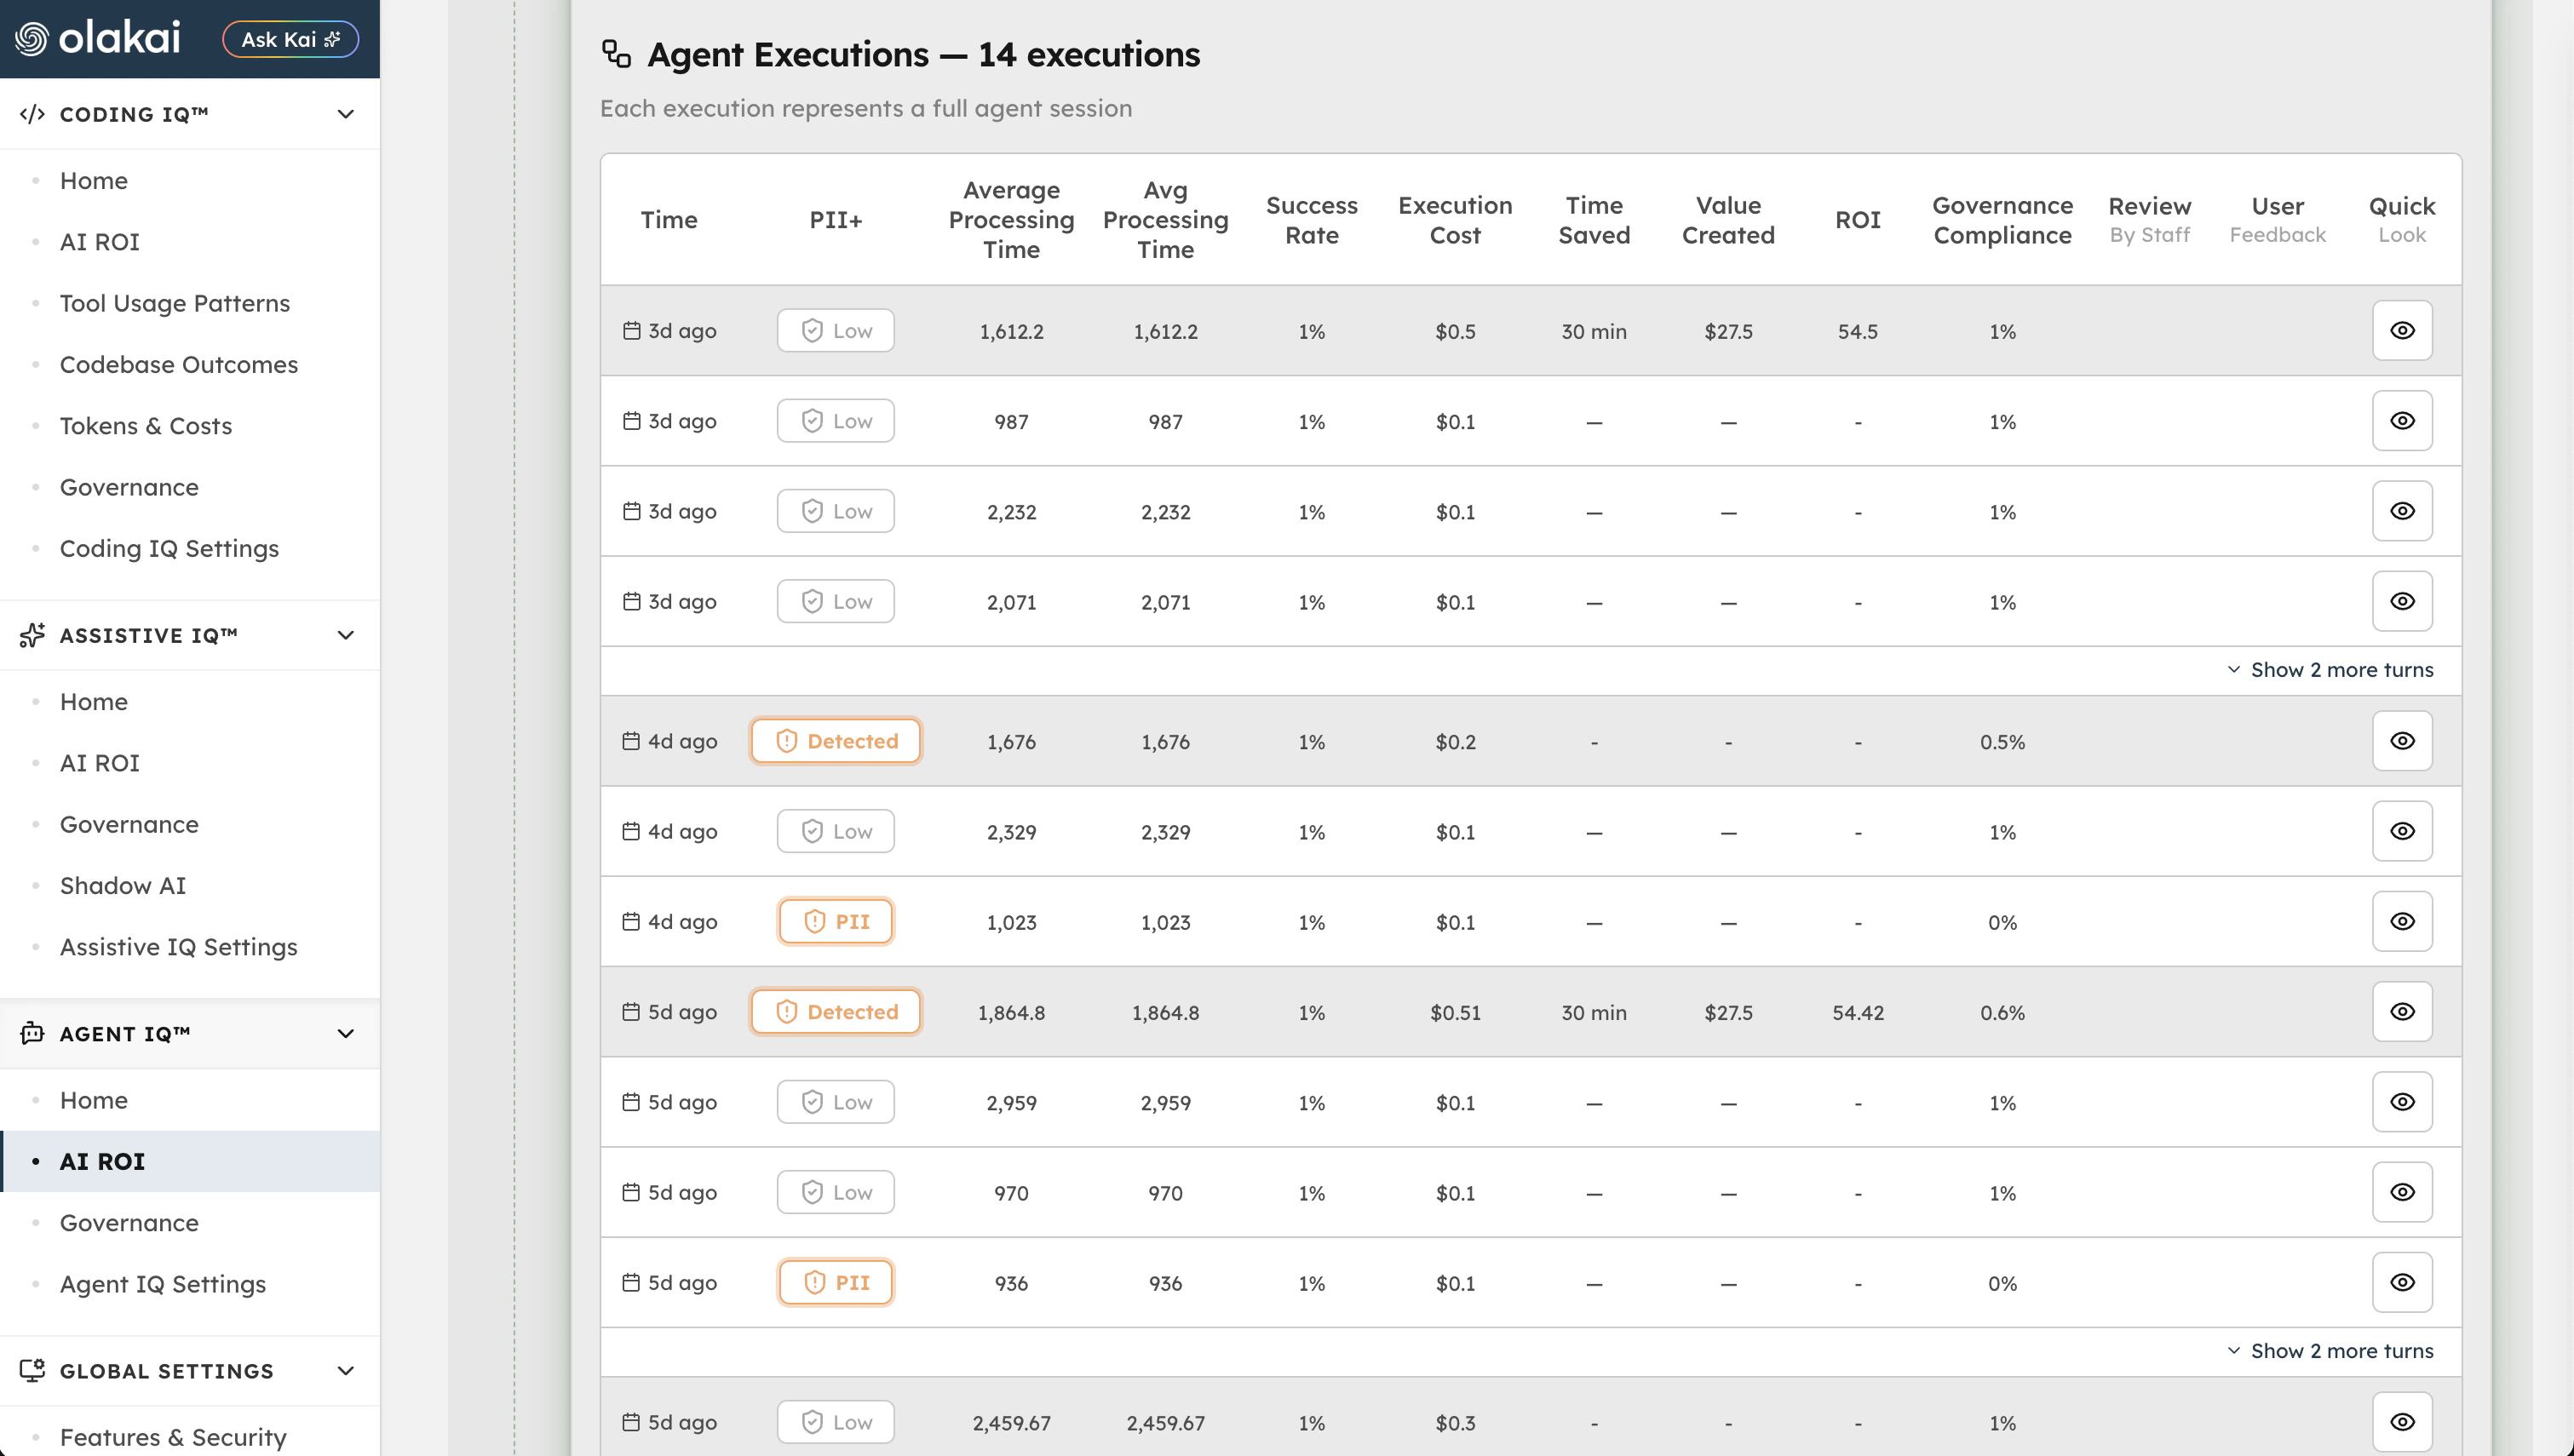Open Assistive IQ Settings
The image size is (2574, 1456).
tap(179, 947)
